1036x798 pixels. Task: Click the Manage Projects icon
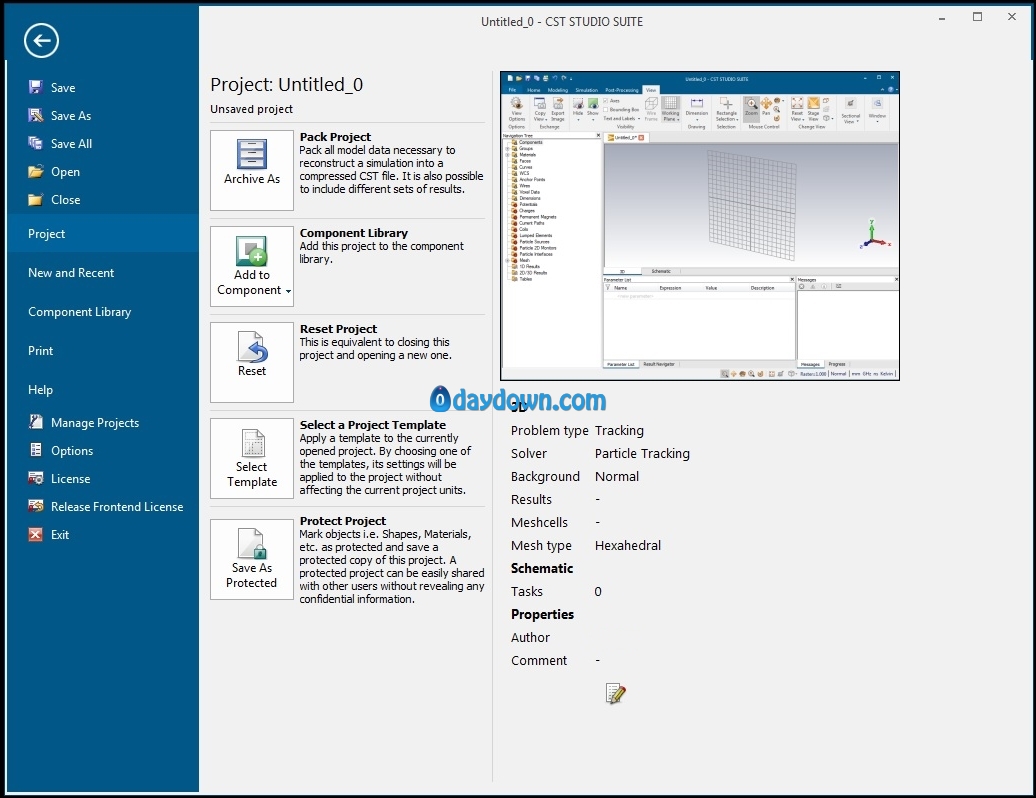pos(36,422)
